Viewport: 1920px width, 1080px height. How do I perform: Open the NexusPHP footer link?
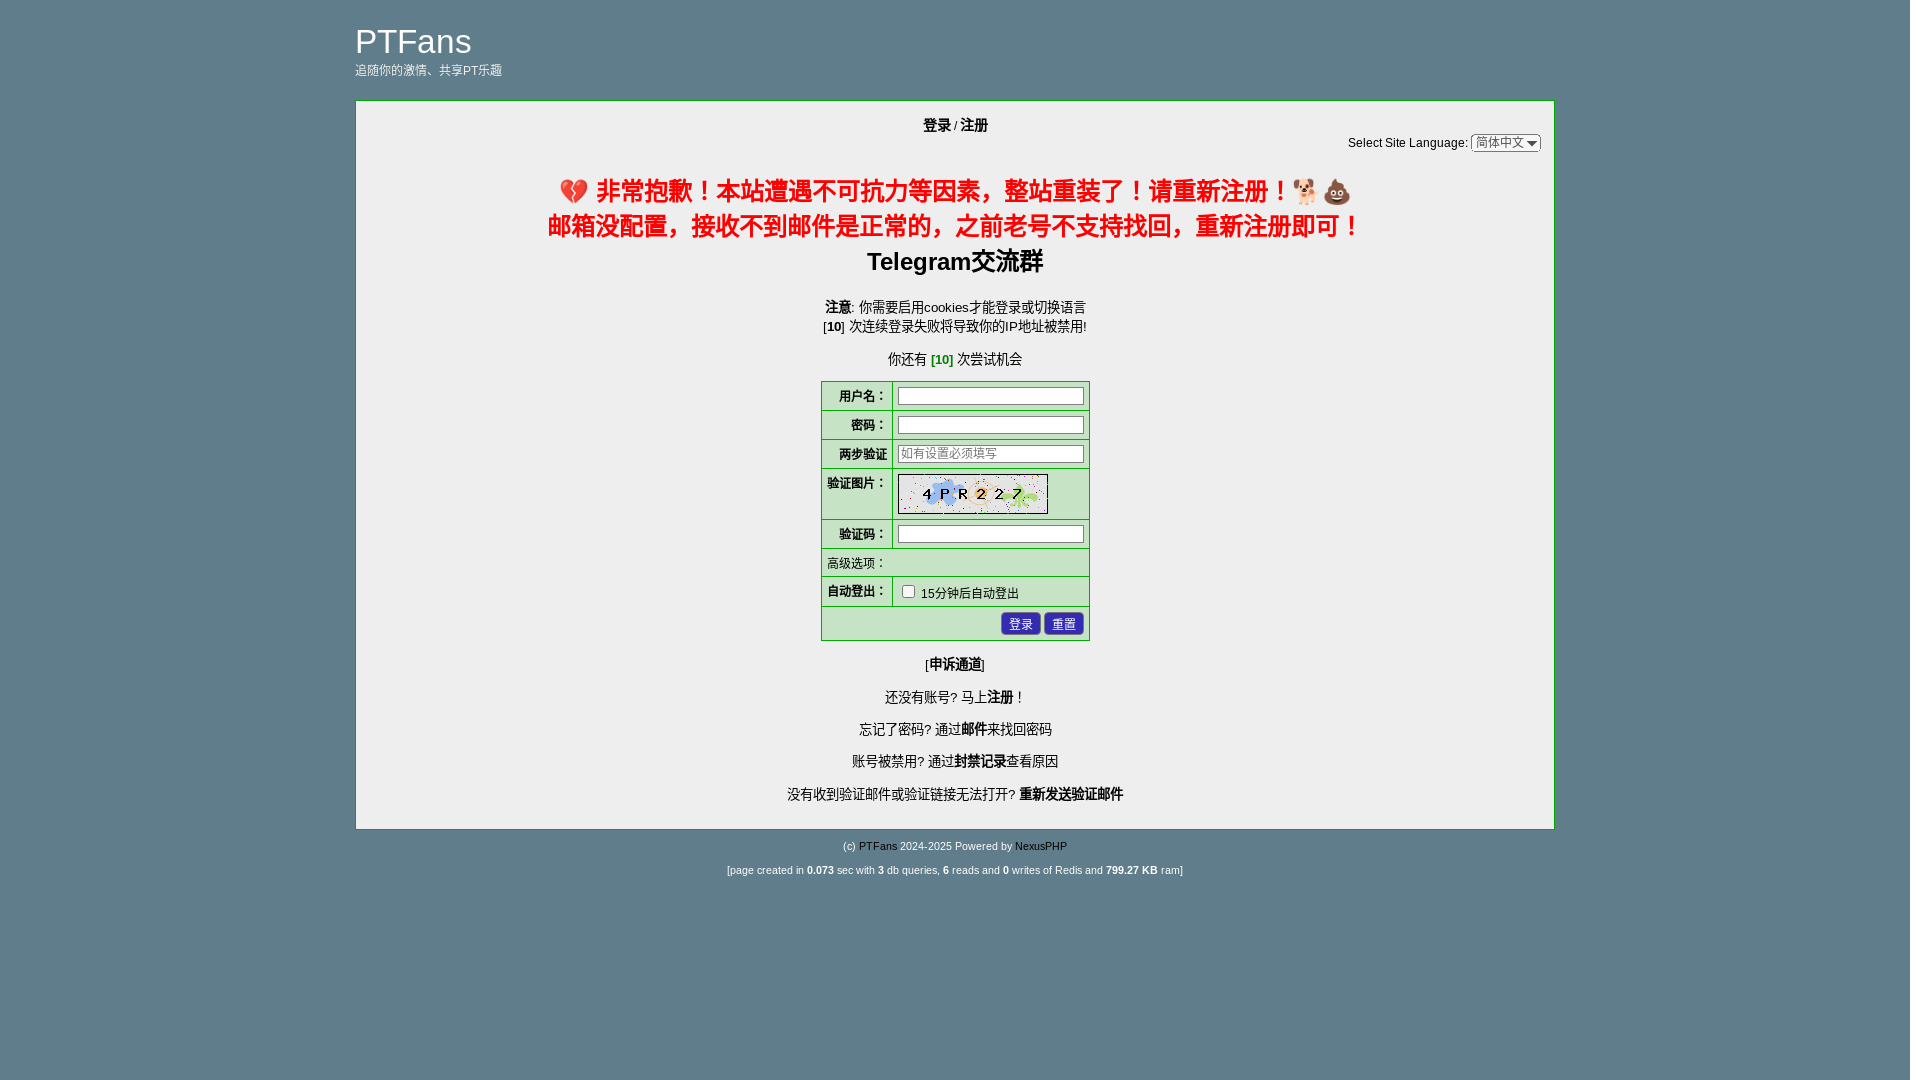(1040, 847)
